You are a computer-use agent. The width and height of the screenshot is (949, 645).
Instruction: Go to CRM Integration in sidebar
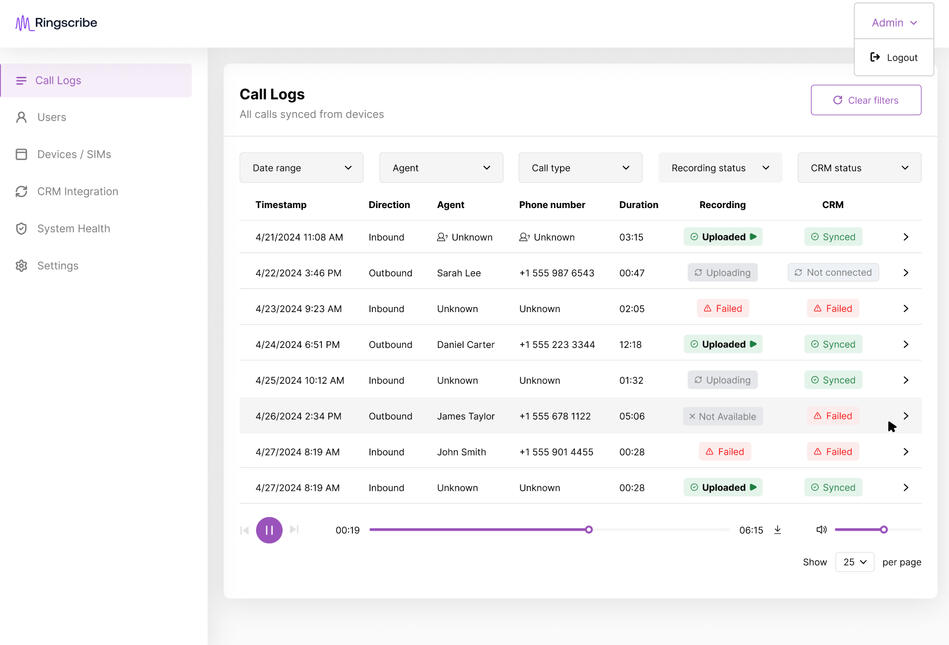(x=77, y=192)
